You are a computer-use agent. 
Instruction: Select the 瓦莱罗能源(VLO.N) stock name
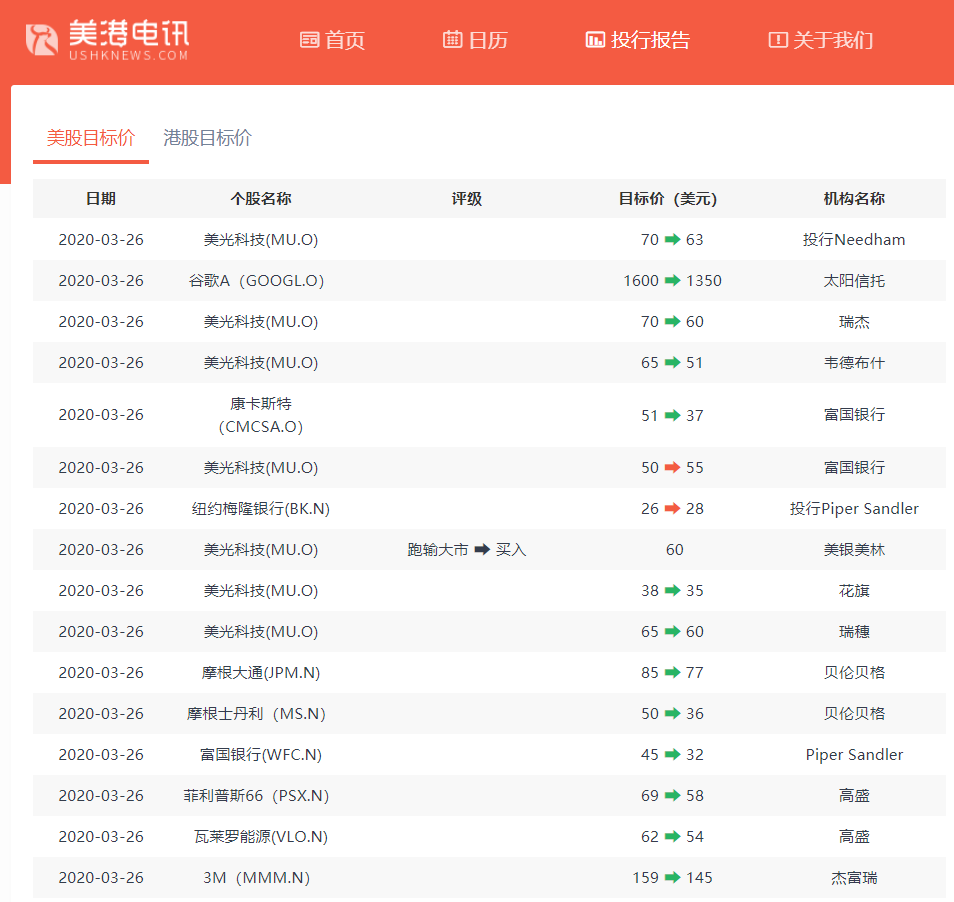tap(261, 837)
